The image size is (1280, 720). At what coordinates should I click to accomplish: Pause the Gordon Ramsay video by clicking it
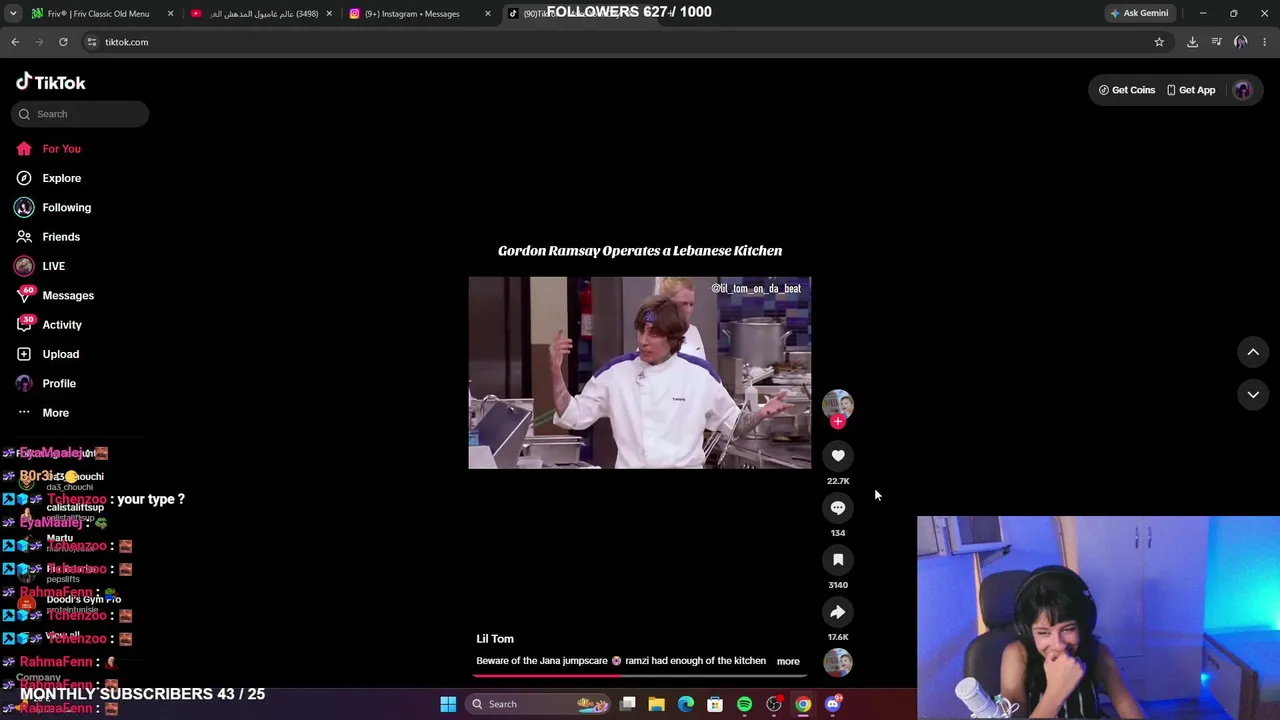point(640,373)
